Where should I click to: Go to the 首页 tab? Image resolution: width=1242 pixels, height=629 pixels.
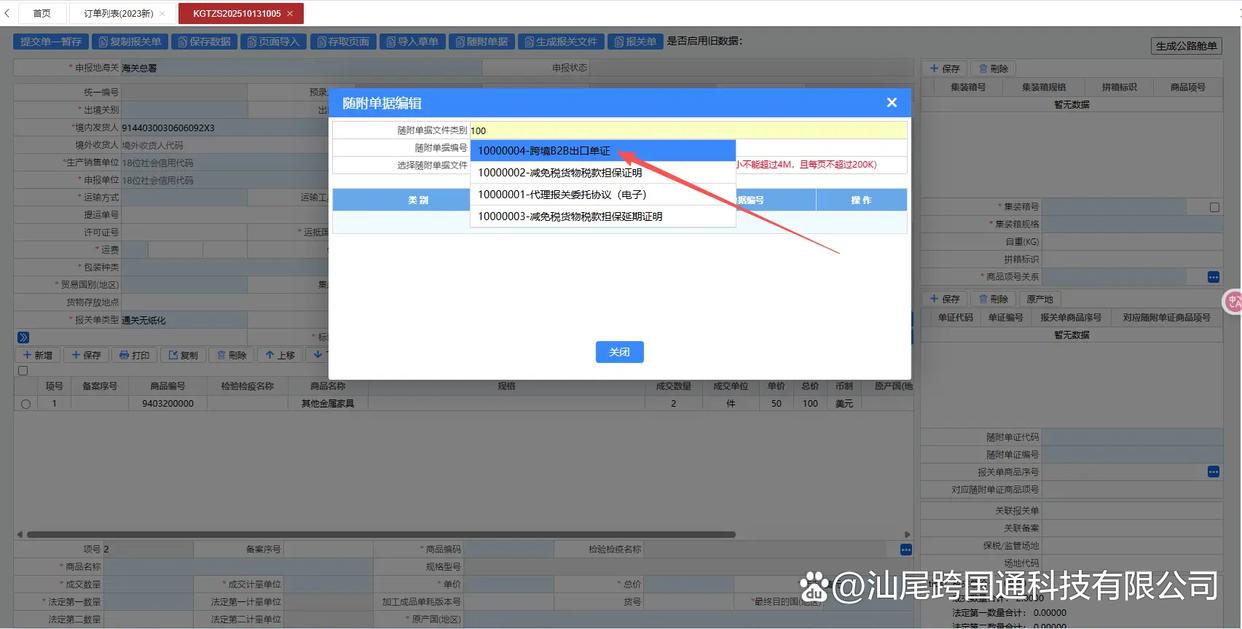point(41,13)
